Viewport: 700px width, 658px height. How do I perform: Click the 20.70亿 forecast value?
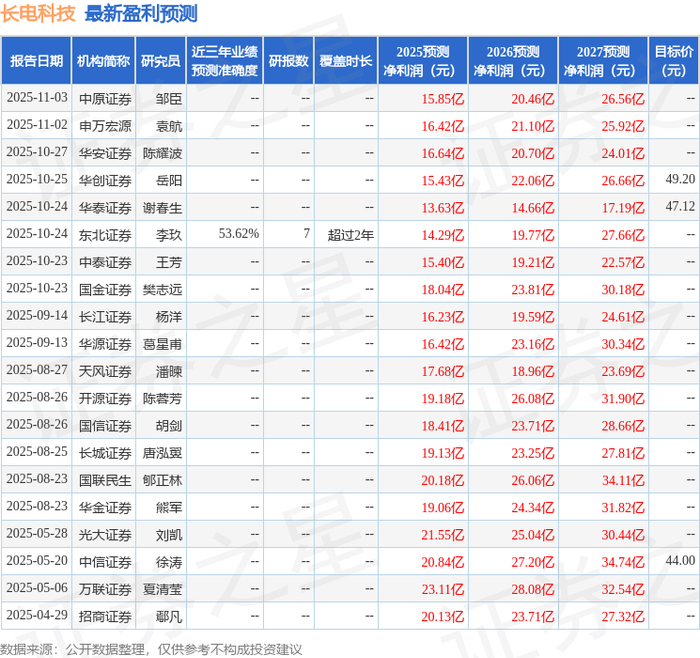[533, 153]
